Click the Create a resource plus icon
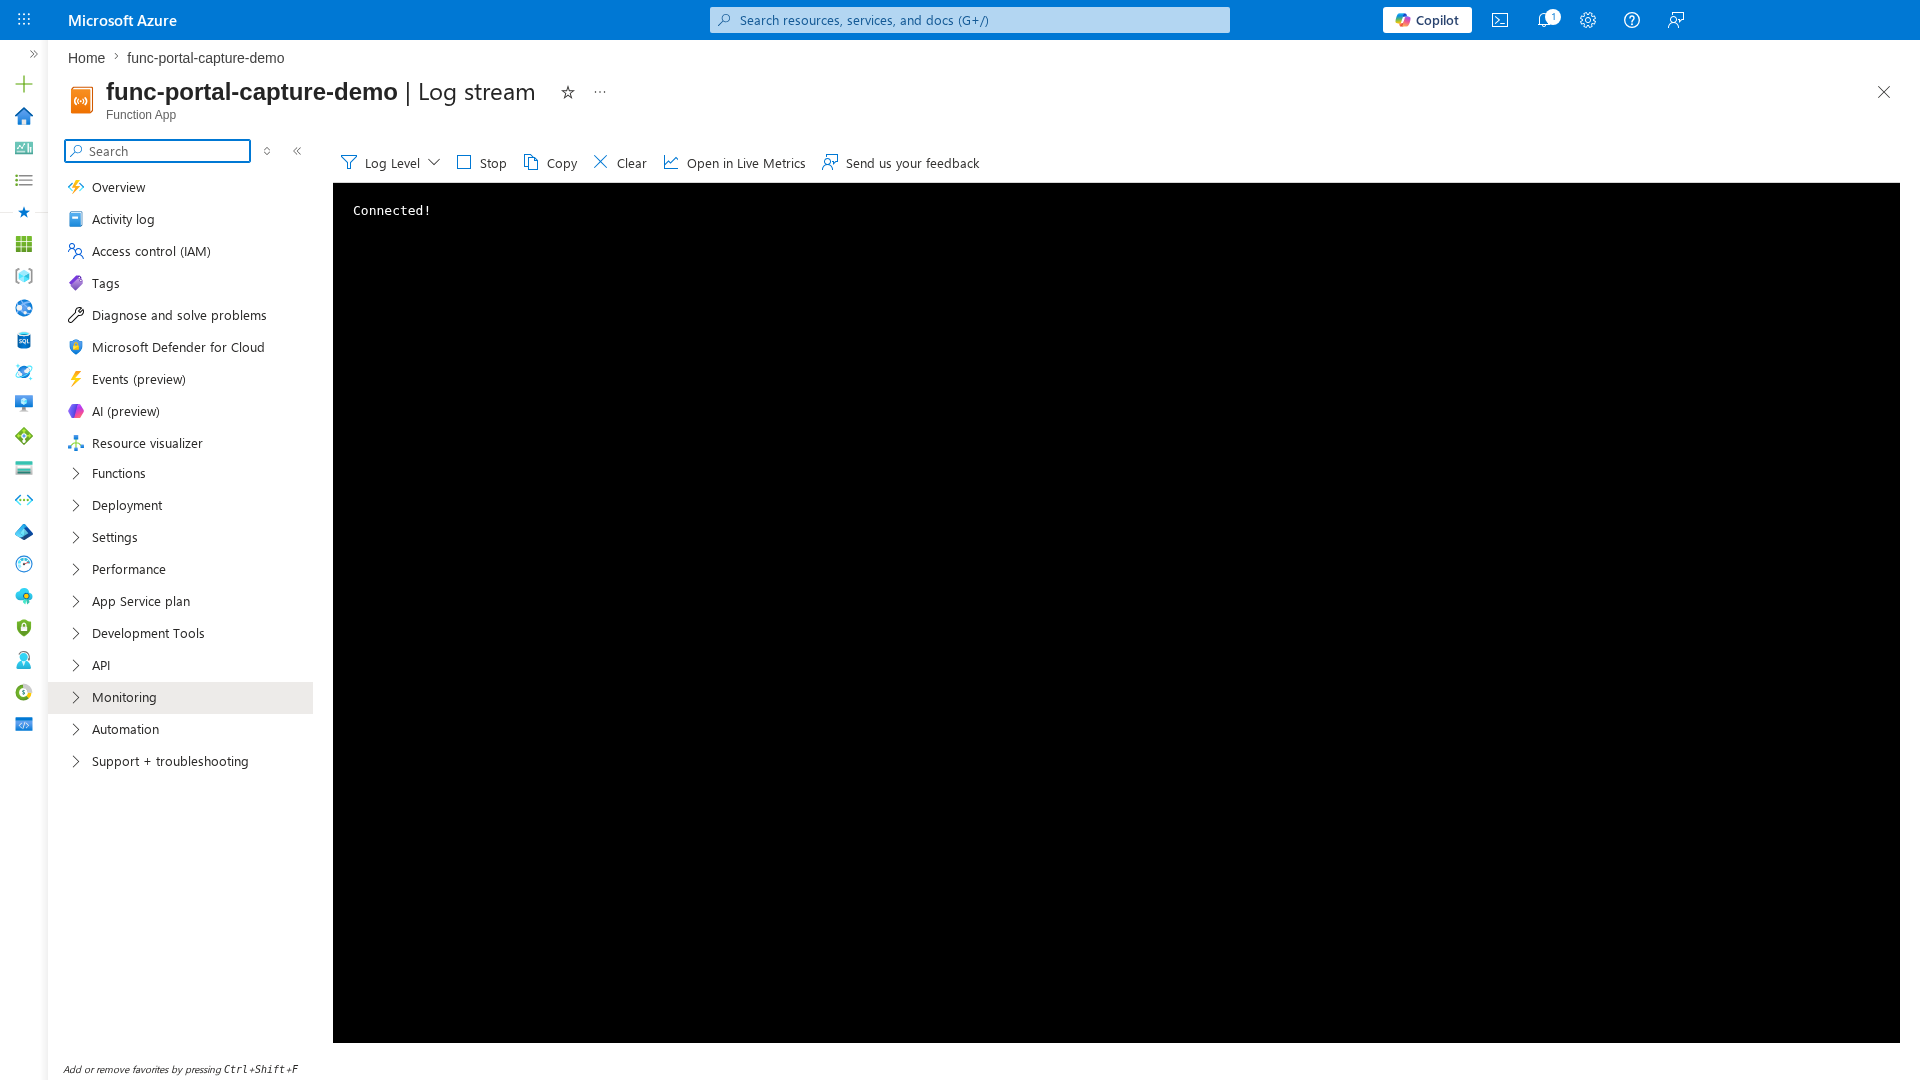The height and width of the screenshot is (1080, 1920). click(x=24, y=84)
